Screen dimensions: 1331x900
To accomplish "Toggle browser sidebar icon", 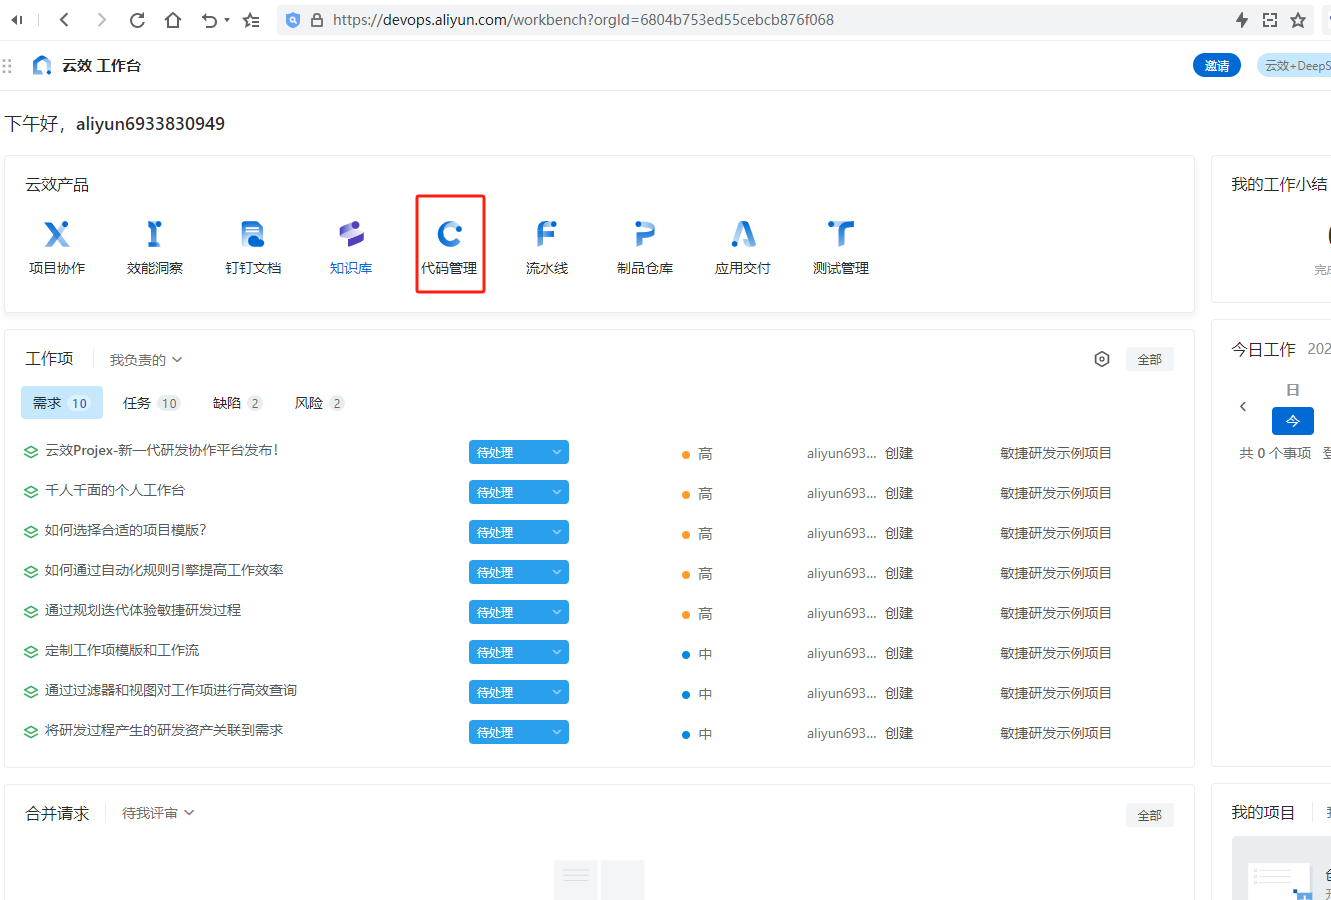I will coord(17,20).
